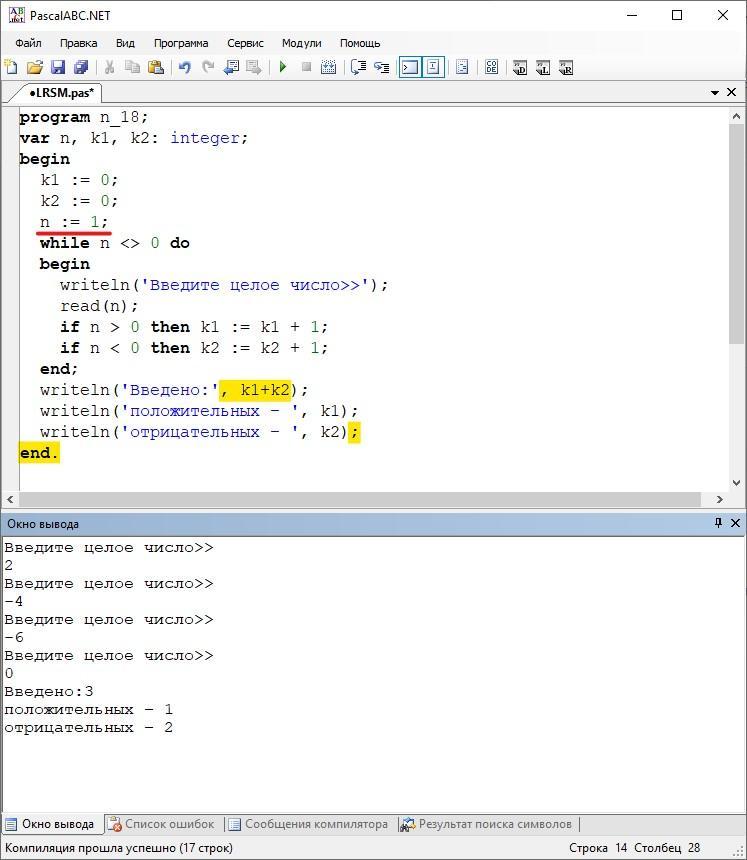Run the program with green play icon
Image resolution: width=747 pixels, height=860 pixels.
coord(283,67)
